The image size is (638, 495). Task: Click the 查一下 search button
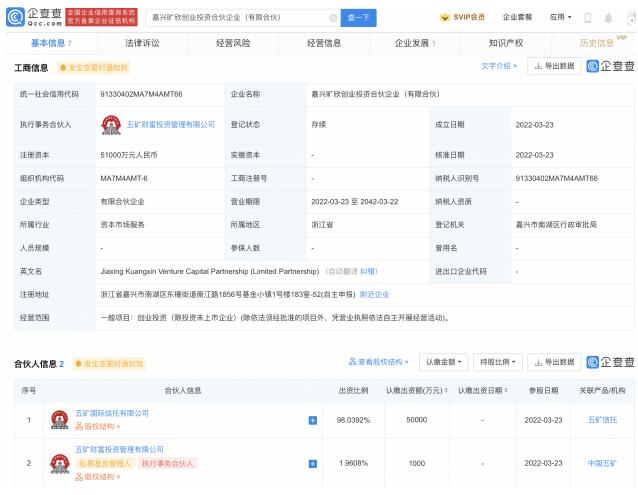click(x=358, y=17)
